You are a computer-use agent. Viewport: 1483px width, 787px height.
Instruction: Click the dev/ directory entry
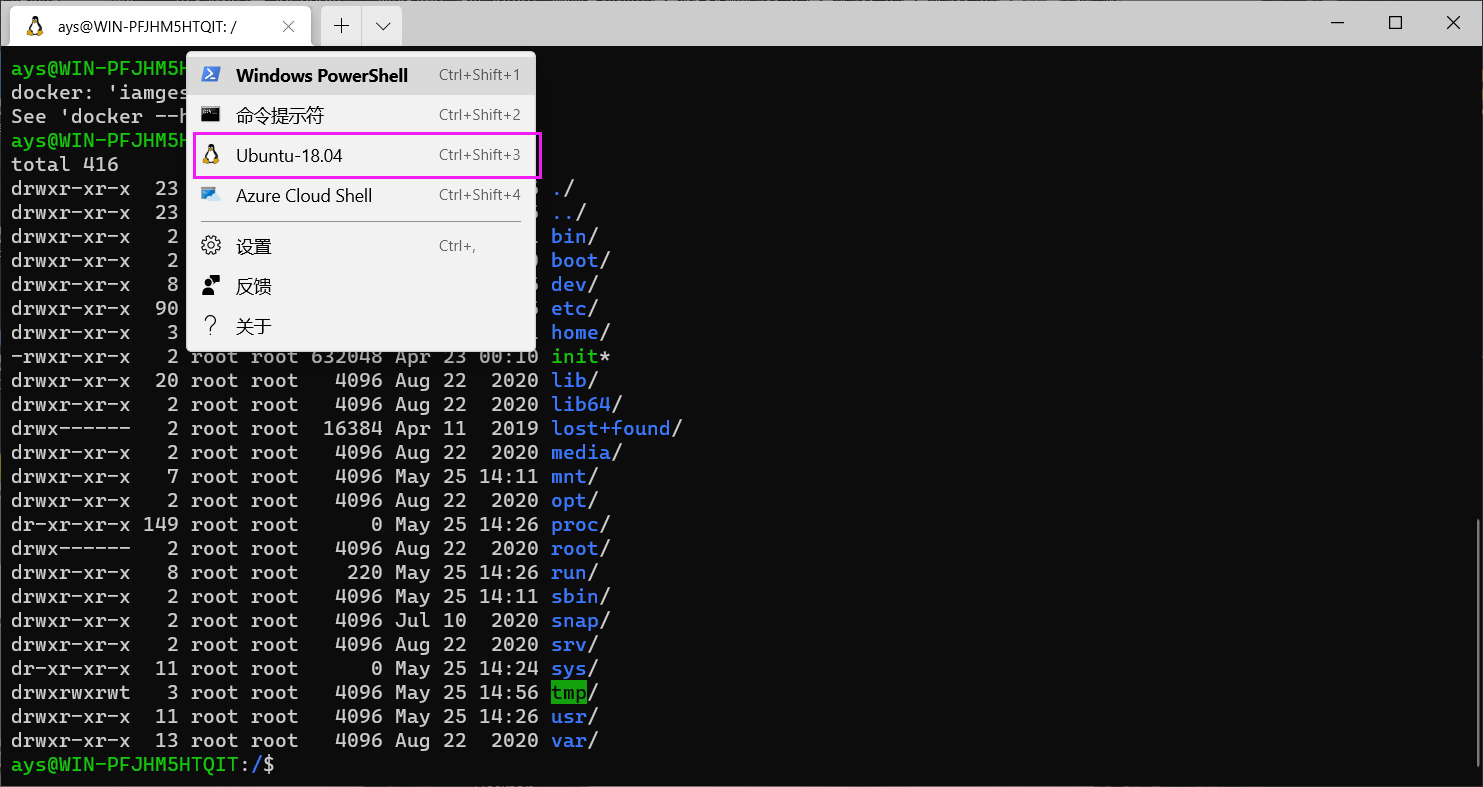point(575,284)
